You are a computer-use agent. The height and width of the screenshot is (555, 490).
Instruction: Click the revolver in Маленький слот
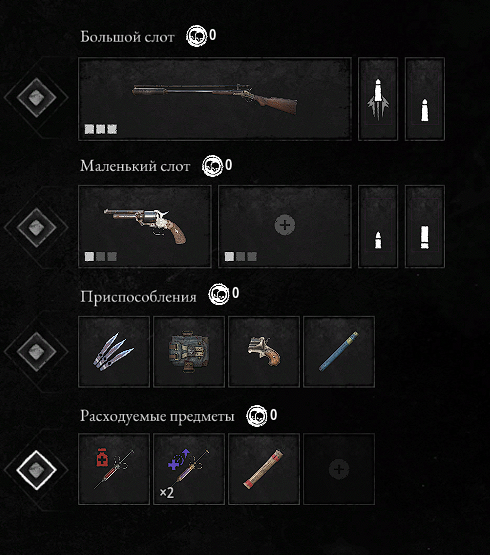145,226
